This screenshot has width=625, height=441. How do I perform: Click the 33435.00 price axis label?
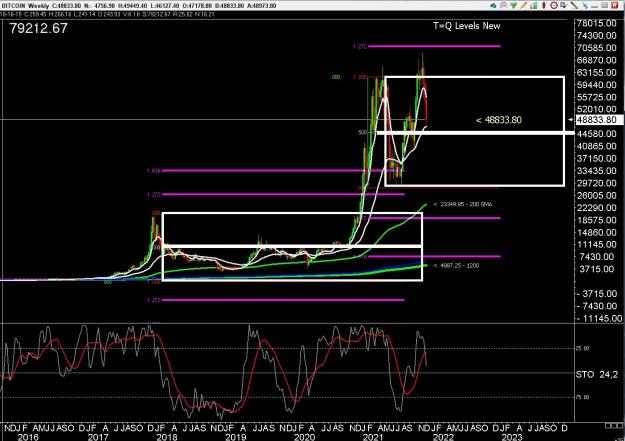tap(596, 171)
